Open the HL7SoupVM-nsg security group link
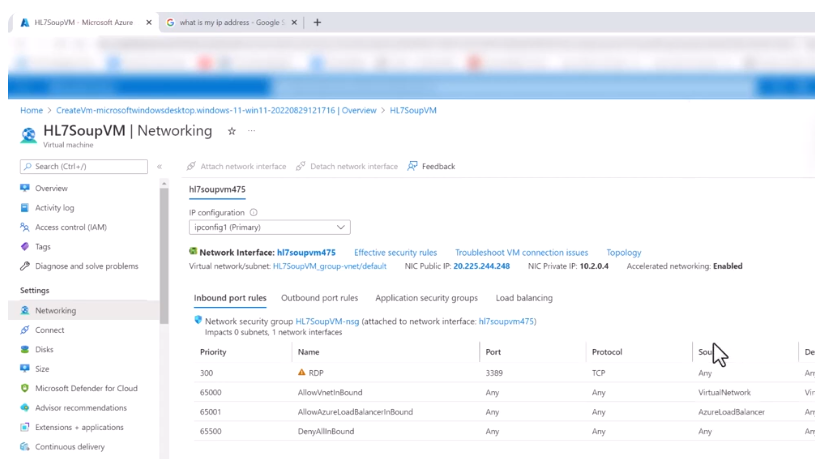This screenshot has width=815, height=459. click(327, 321)
